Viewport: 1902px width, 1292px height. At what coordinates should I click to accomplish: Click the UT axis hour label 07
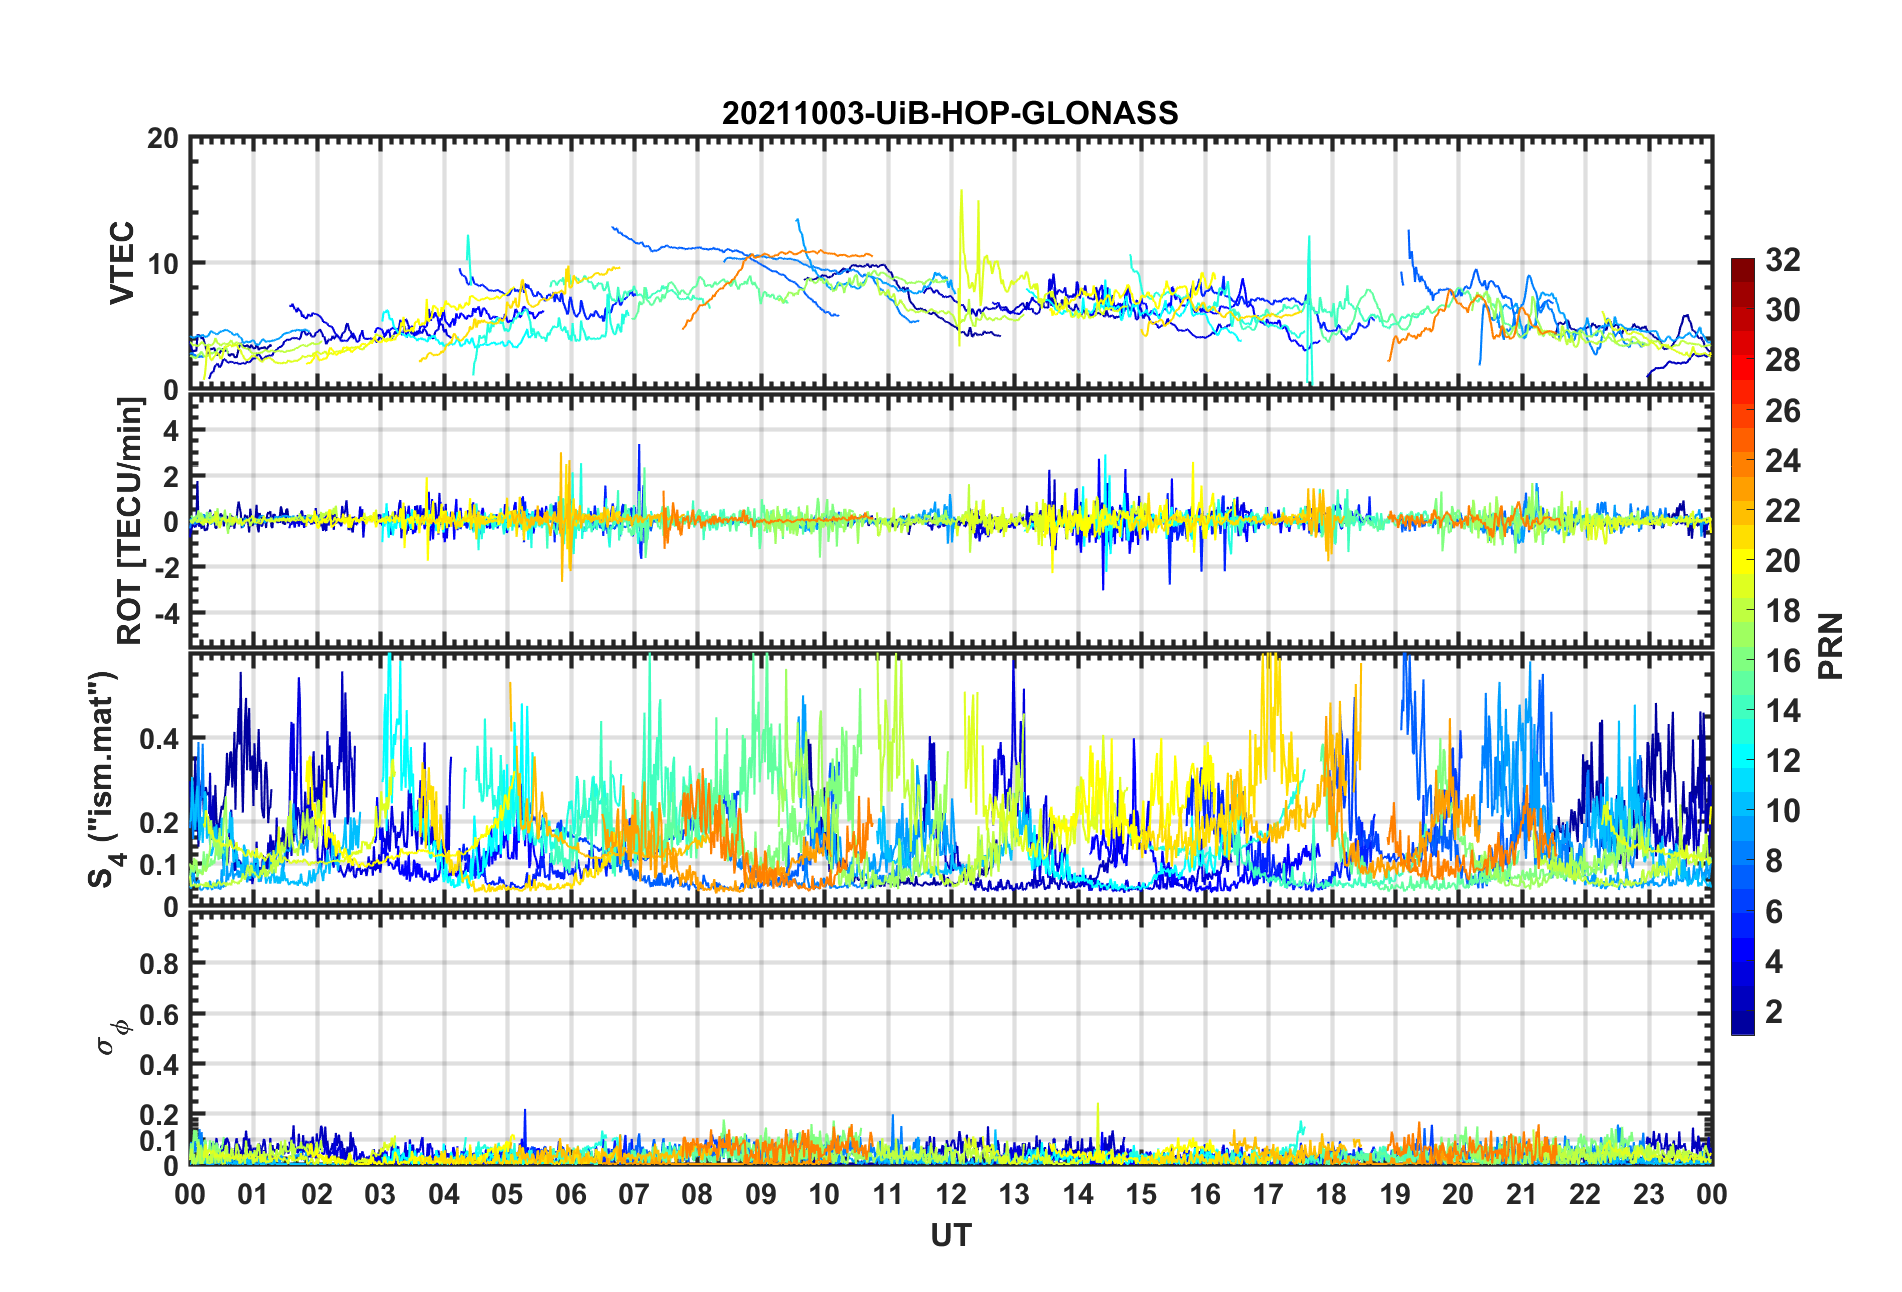[x=634, y=1194]
